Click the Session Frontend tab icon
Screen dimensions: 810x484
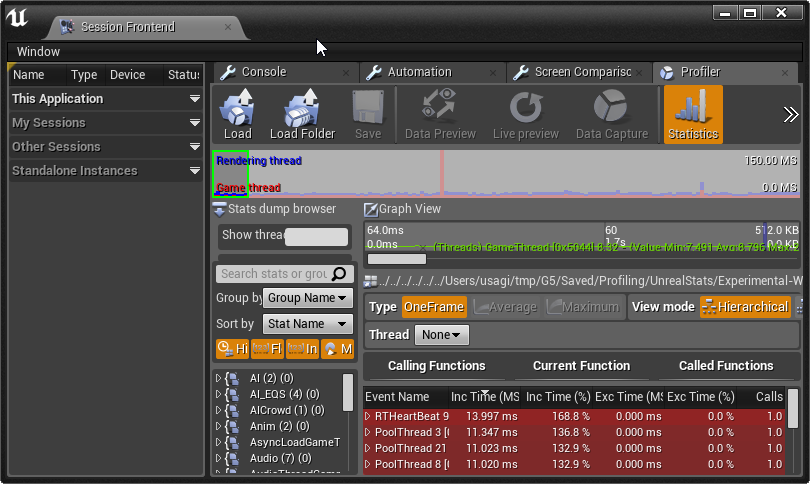click(x=67, y=27)
